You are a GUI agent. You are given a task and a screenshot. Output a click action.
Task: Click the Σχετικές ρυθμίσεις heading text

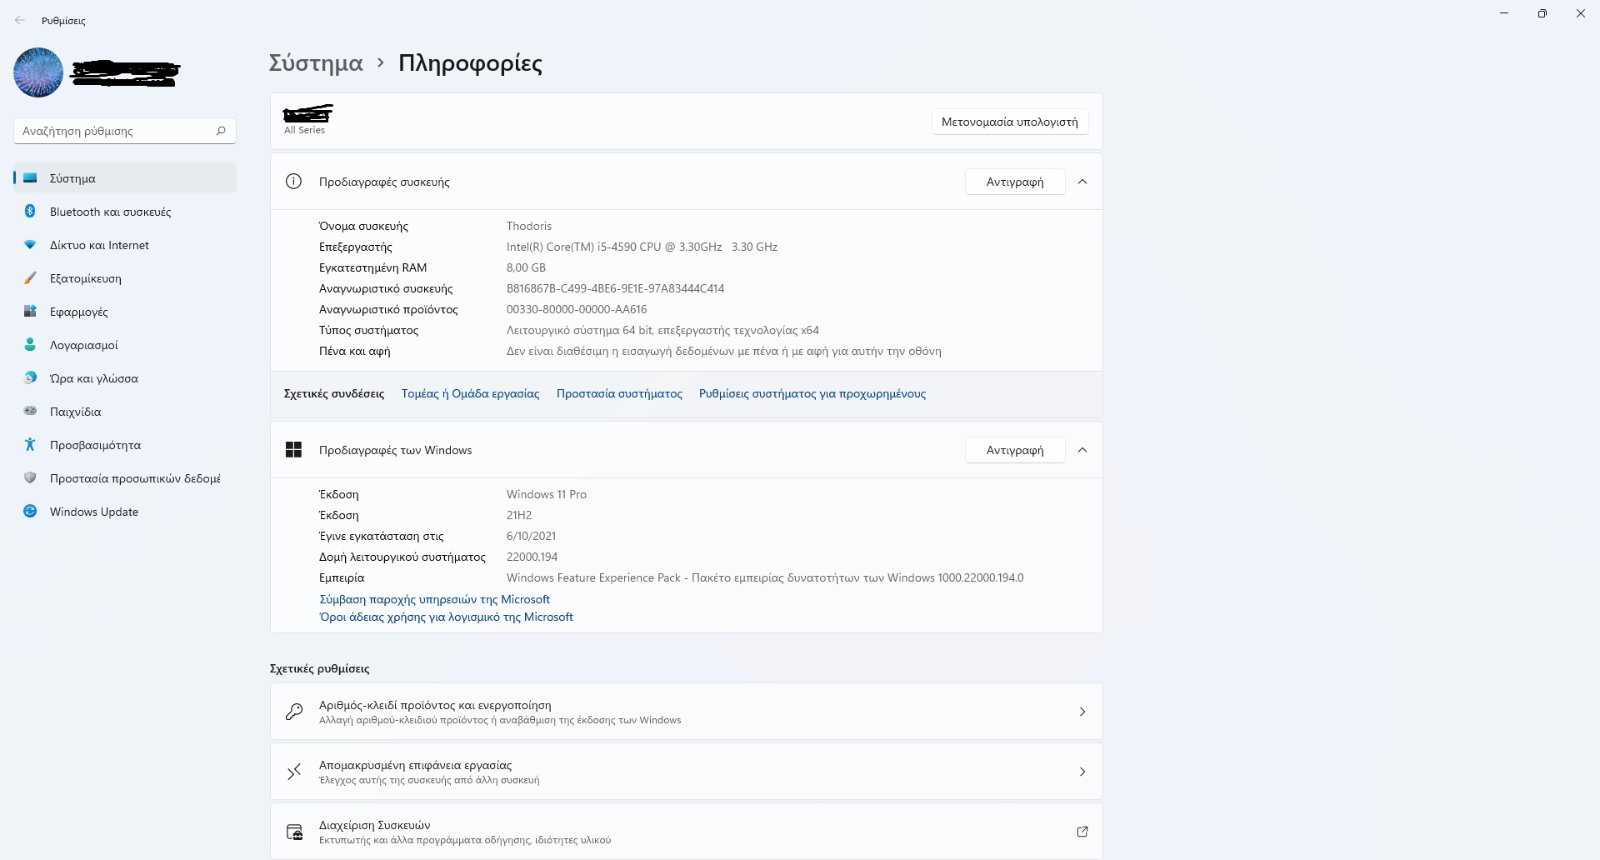coord(319,669)
